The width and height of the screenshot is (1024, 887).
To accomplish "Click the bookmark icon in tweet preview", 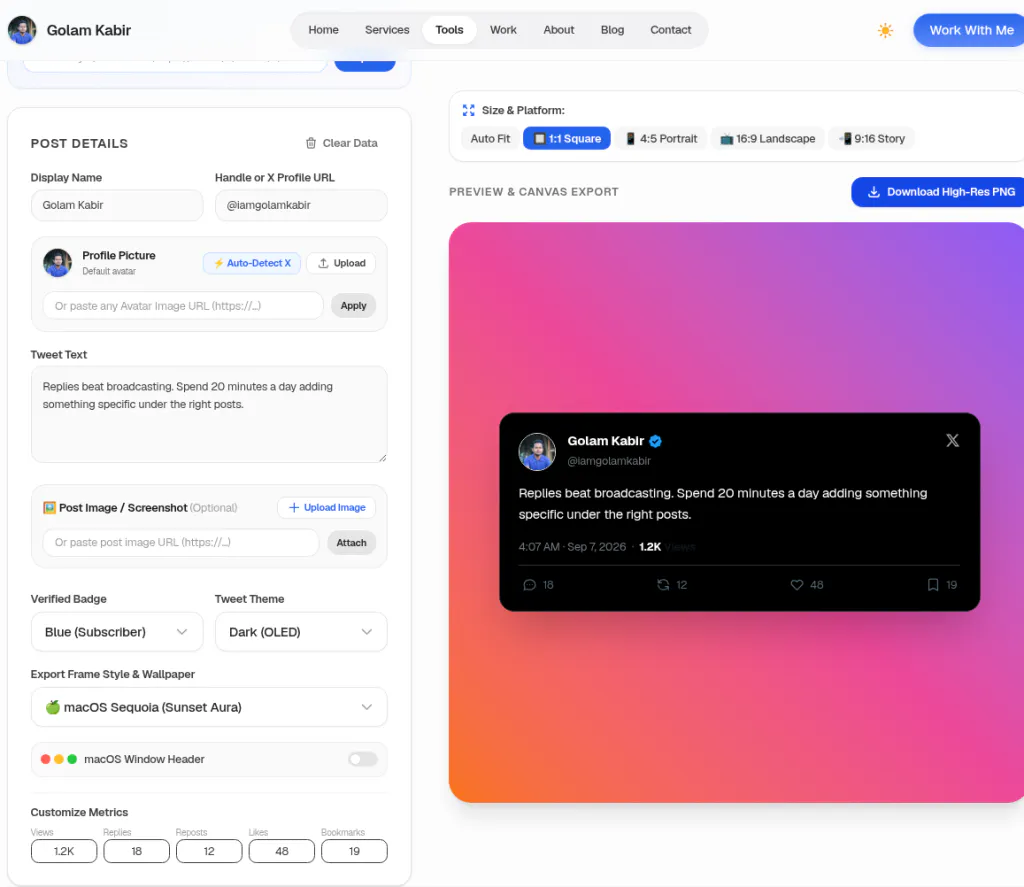I will 933,585.
